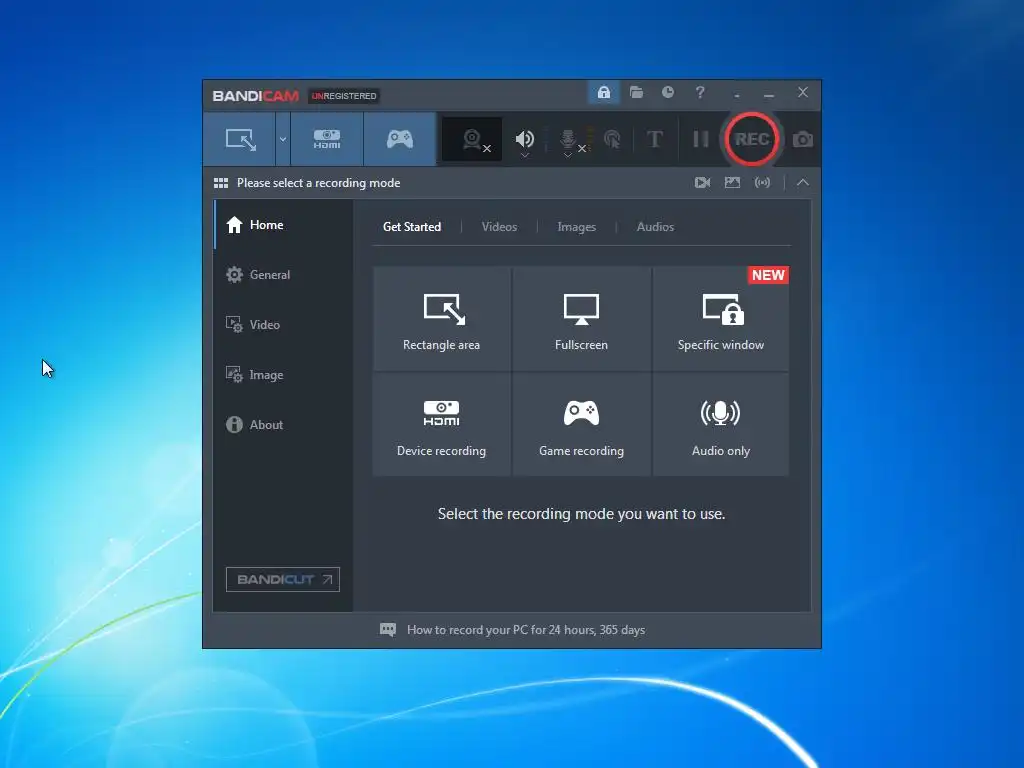This screenshot has height=768, width=1024.
Task: Enable text overlay T icon
Action: coord(654,139)
